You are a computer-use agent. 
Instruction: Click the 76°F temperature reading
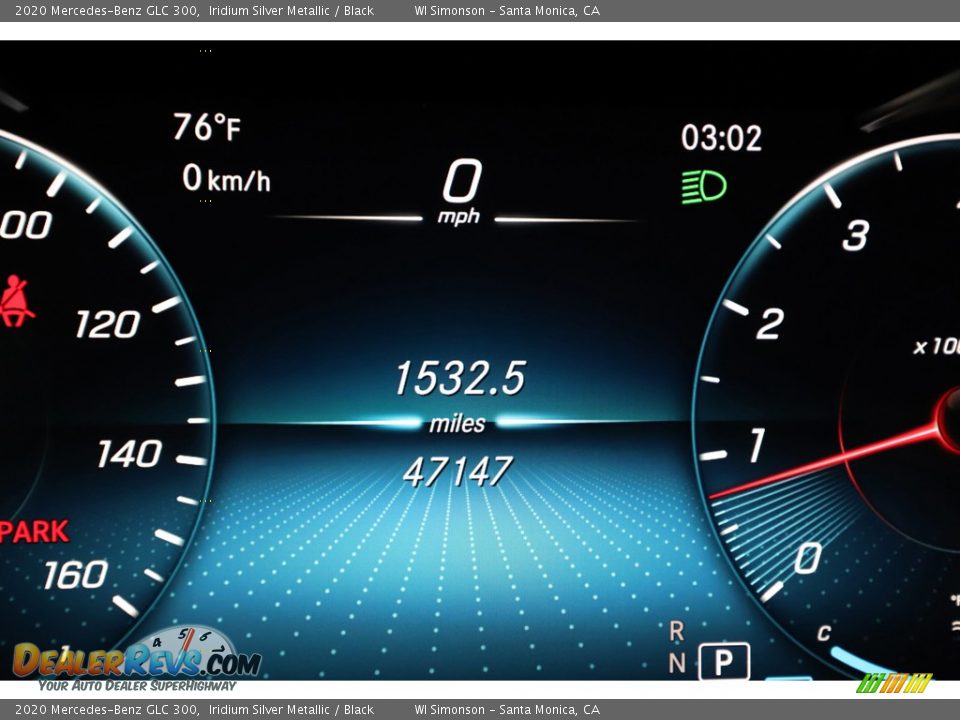(207, 127)
